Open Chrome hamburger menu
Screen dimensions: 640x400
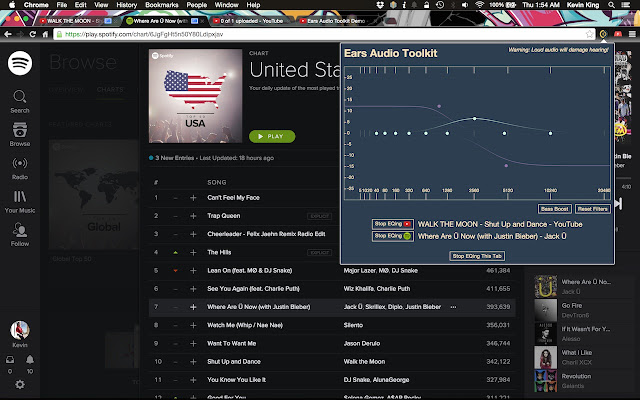632,34
